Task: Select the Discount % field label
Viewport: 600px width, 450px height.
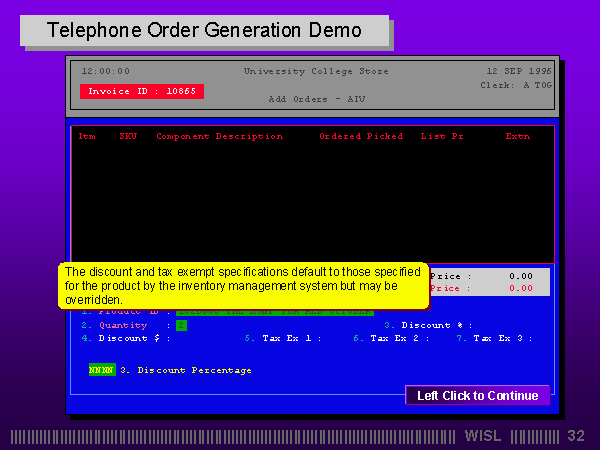Action: pyautogui.click(x=429, y=325)
